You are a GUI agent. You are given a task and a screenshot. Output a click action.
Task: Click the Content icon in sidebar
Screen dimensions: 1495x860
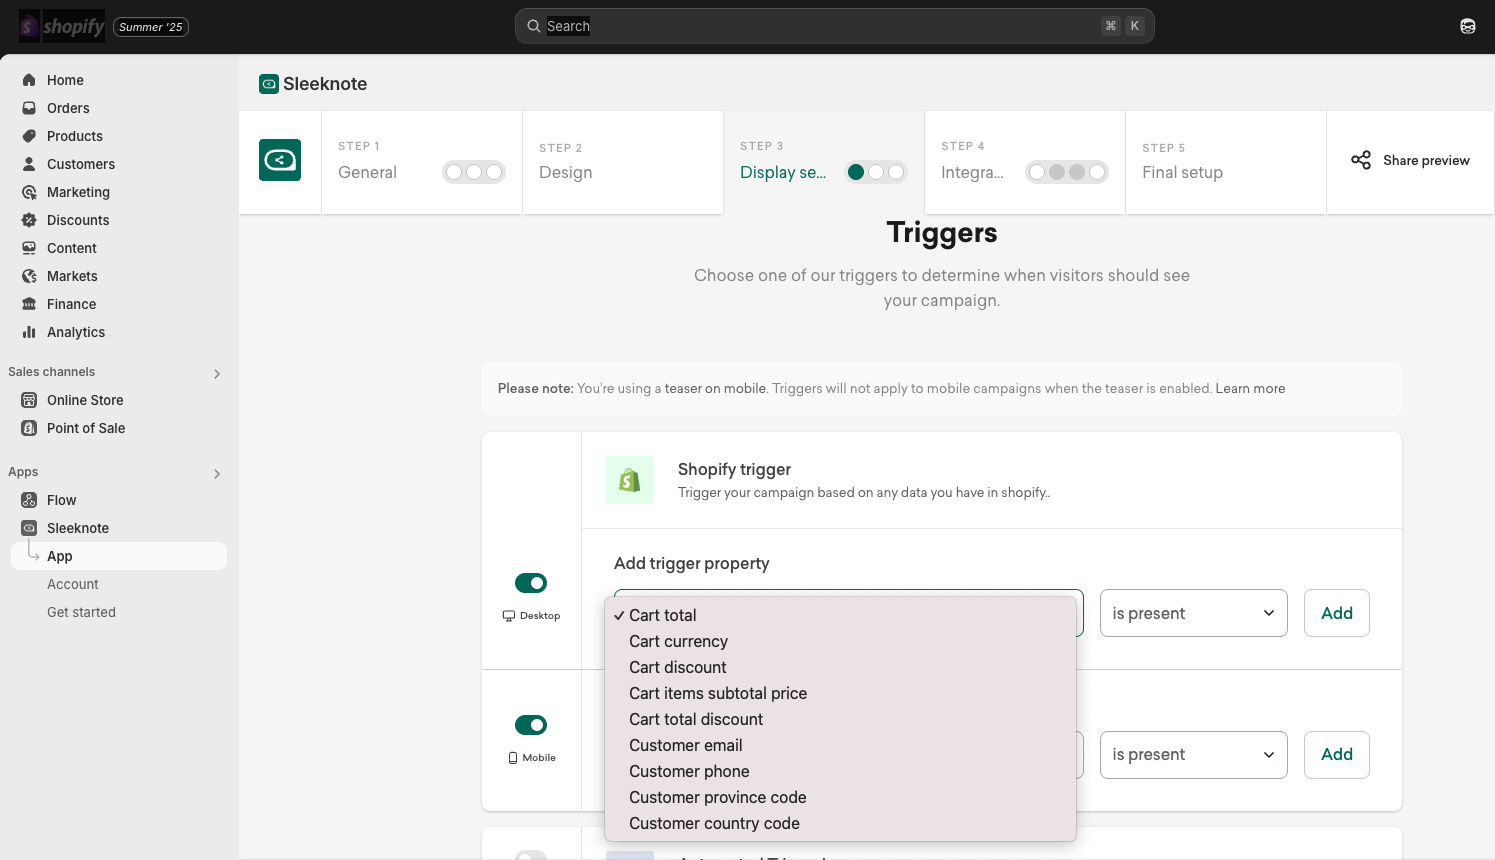(29, 248)
